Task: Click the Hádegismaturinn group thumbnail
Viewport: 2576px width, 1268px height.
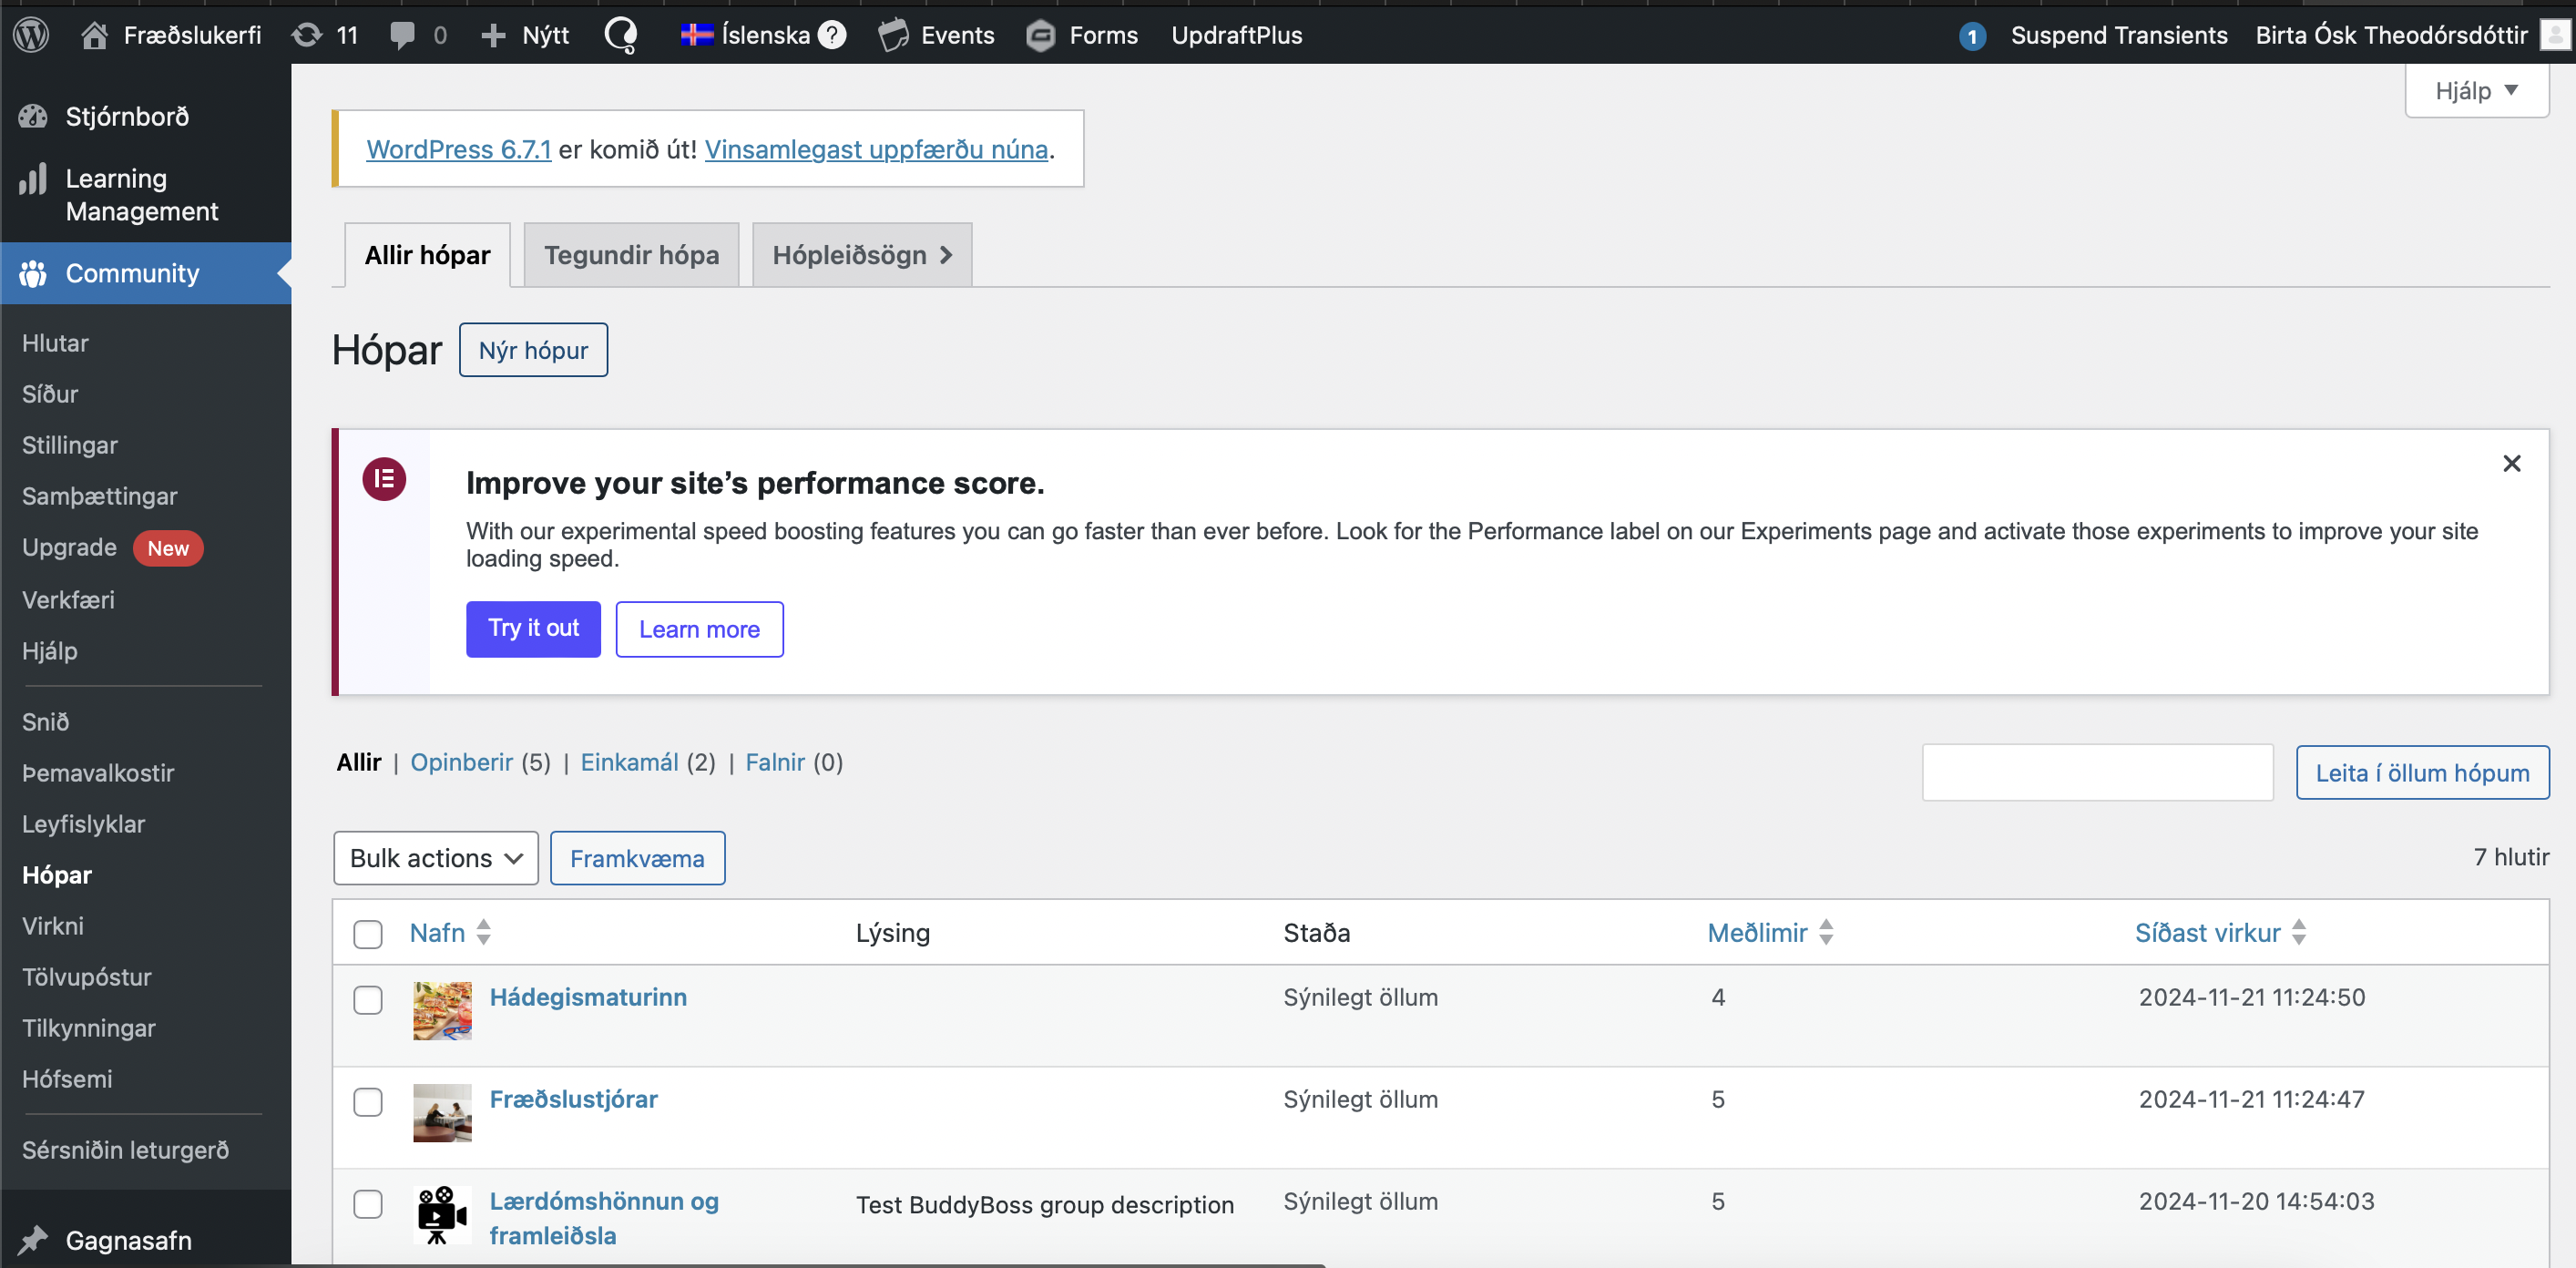Action: tap(442, 1010)
